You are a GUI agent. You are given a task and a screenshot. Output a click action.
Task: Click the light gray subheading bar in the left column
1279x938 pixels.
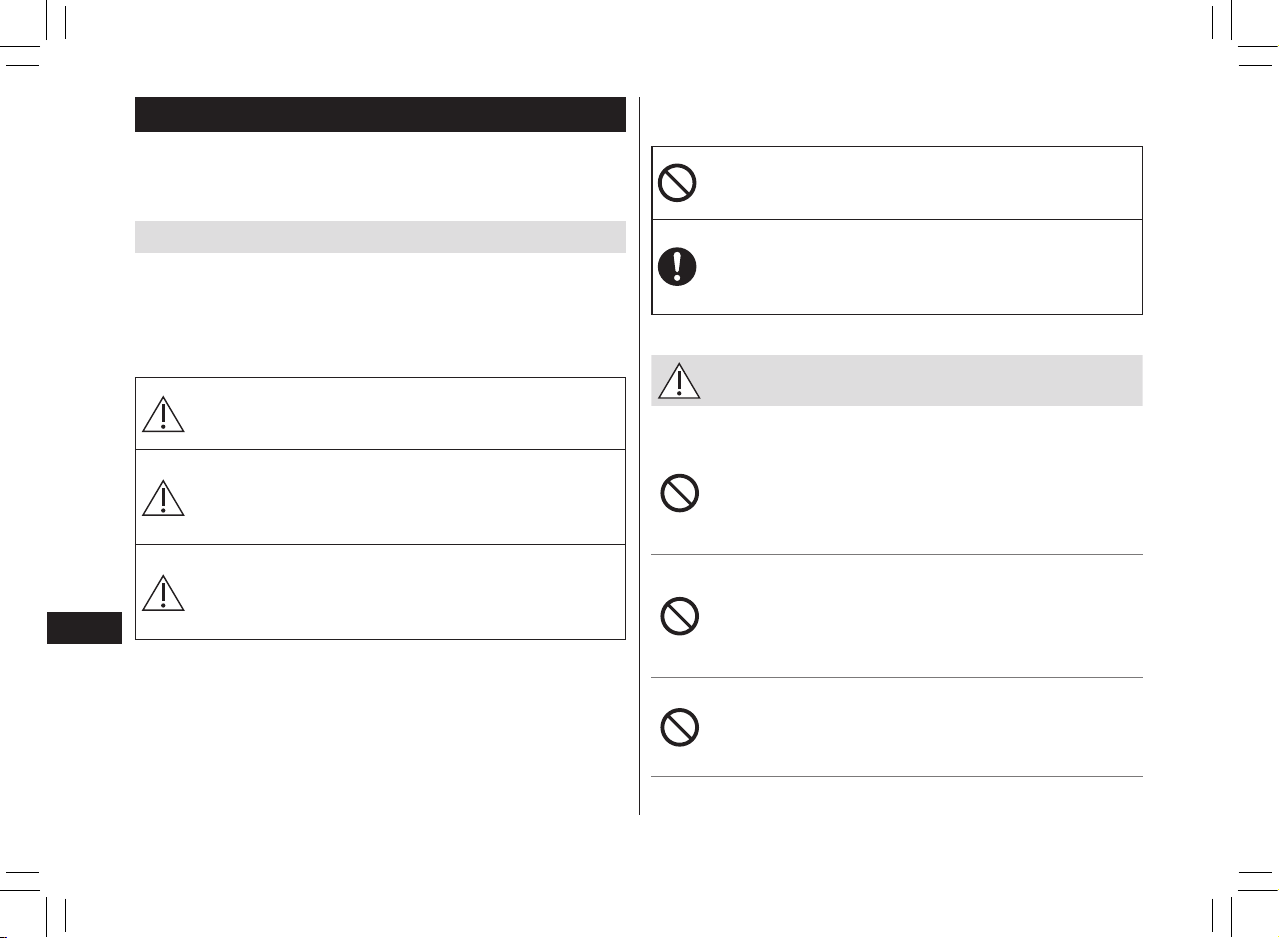pyautogui.click(x=380, y=237)
